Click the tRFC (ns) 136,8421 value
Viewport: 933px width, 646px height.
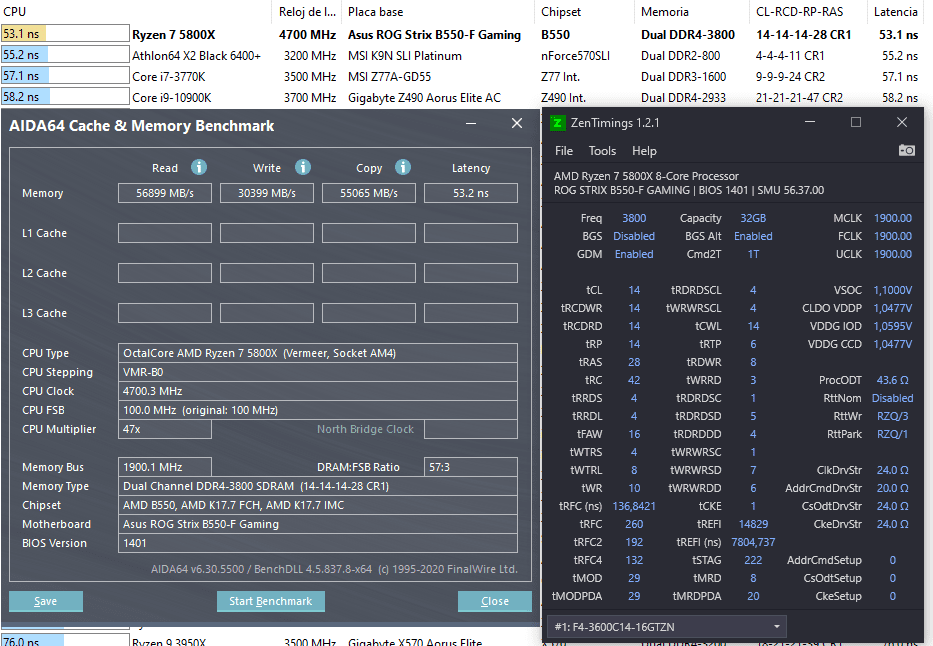tap(634, 506)
